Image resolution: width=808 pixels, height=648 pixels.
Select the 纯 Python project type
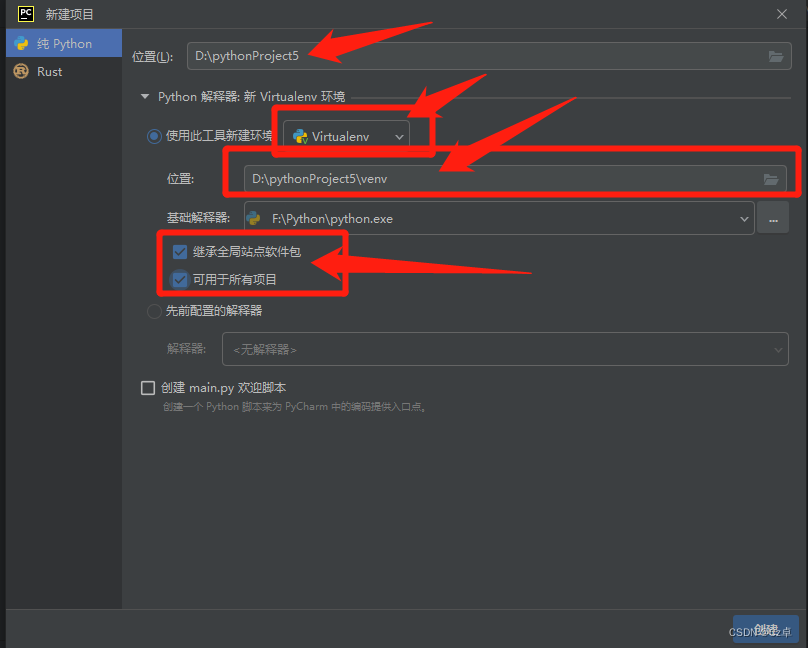click(64, 43)
